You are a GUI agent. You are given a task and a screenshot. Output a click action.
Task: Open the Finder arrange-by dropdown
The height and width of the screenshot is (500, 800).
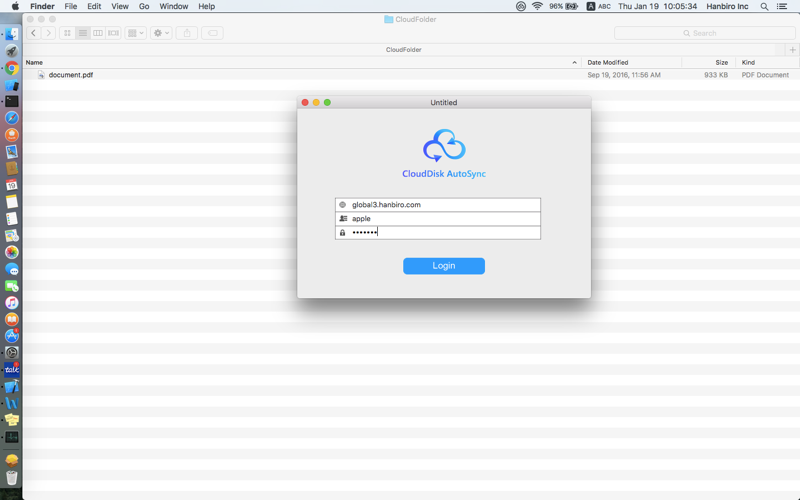[x=136, y=33]
